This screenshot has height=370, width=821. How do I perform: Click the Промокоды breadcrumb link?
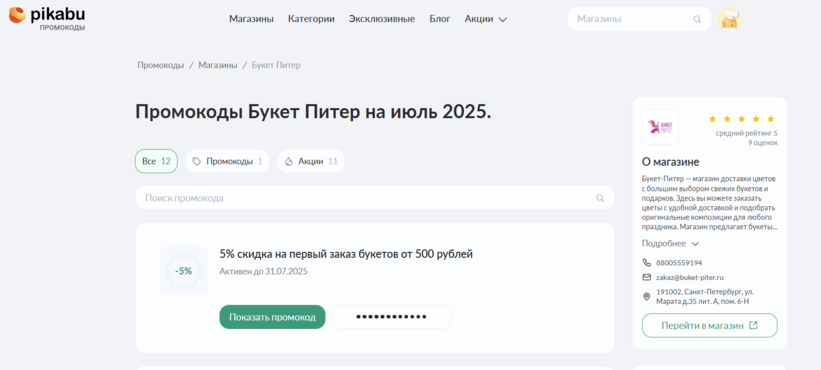161,65
